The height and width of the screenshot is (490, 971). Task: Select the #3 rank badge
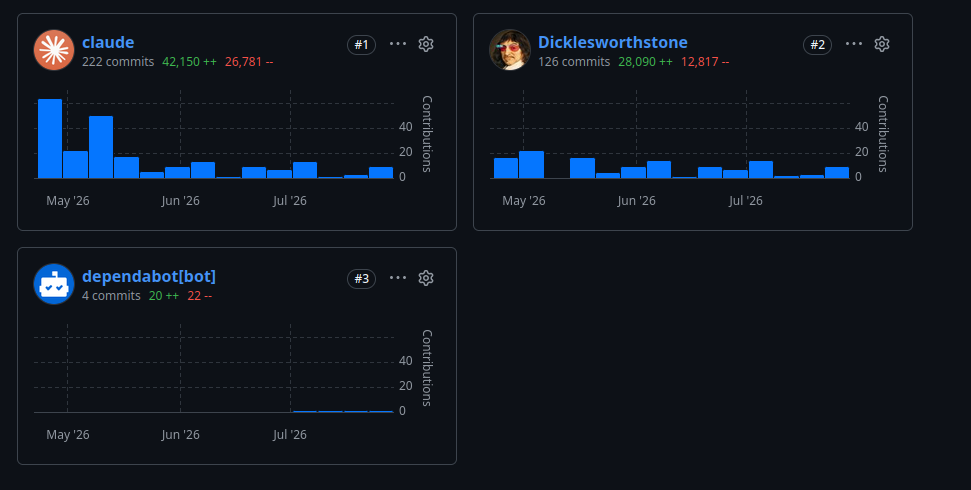(362, 279)
